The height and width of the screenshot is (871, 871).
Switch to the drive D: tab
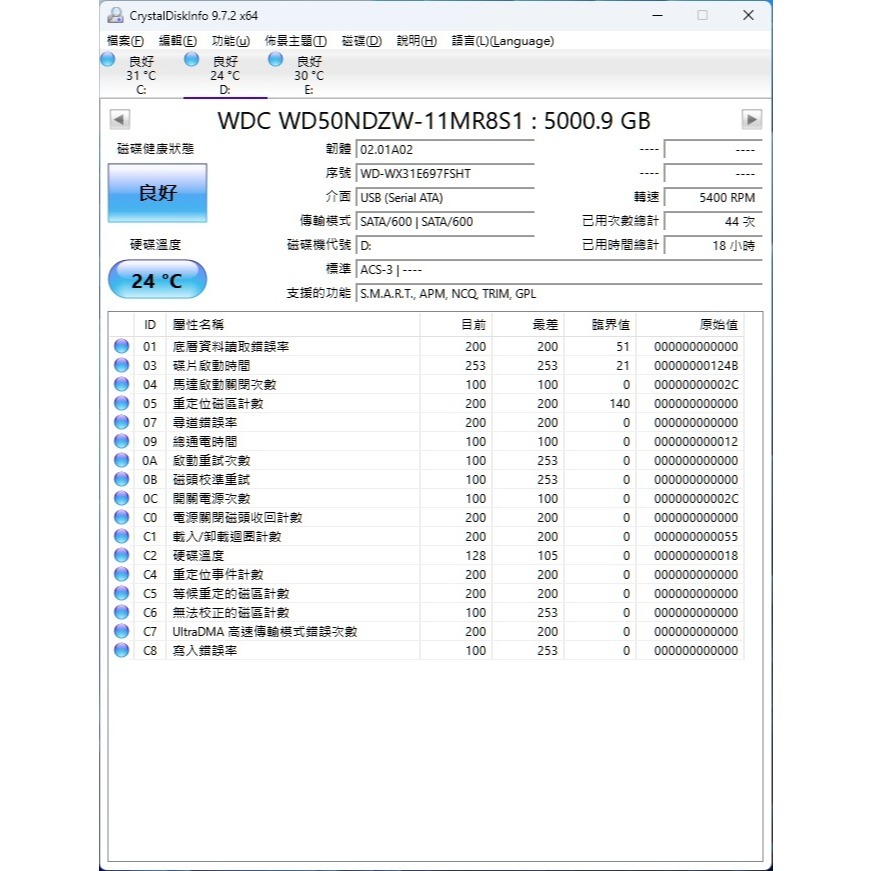pyautogui.click(x=225, y=75)
